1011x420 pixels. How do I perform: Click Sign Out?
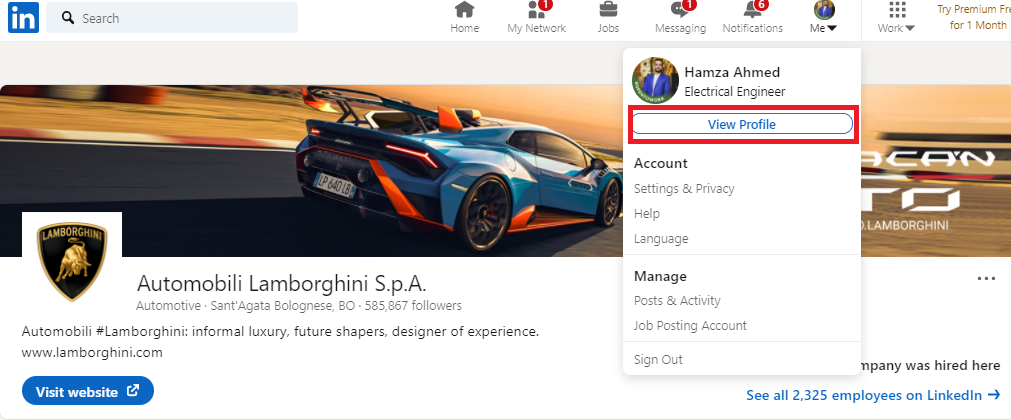pyautogui.click(x=658, y=360)
